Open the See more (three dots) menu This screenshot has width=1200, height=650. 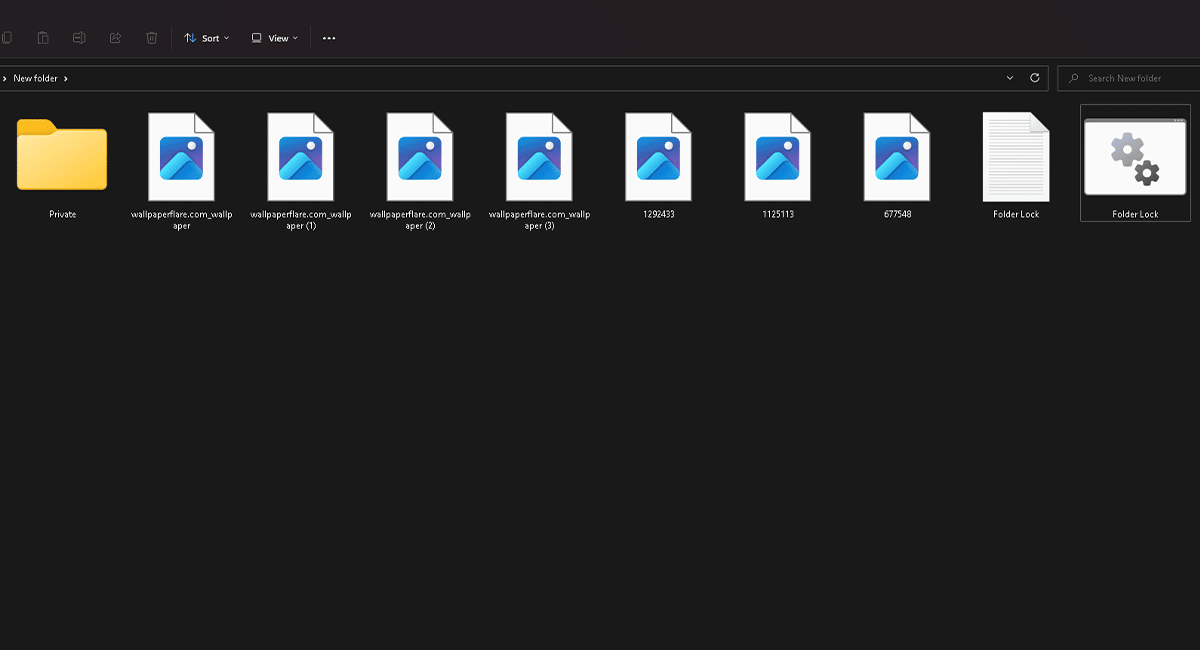[x=329, y=38]
